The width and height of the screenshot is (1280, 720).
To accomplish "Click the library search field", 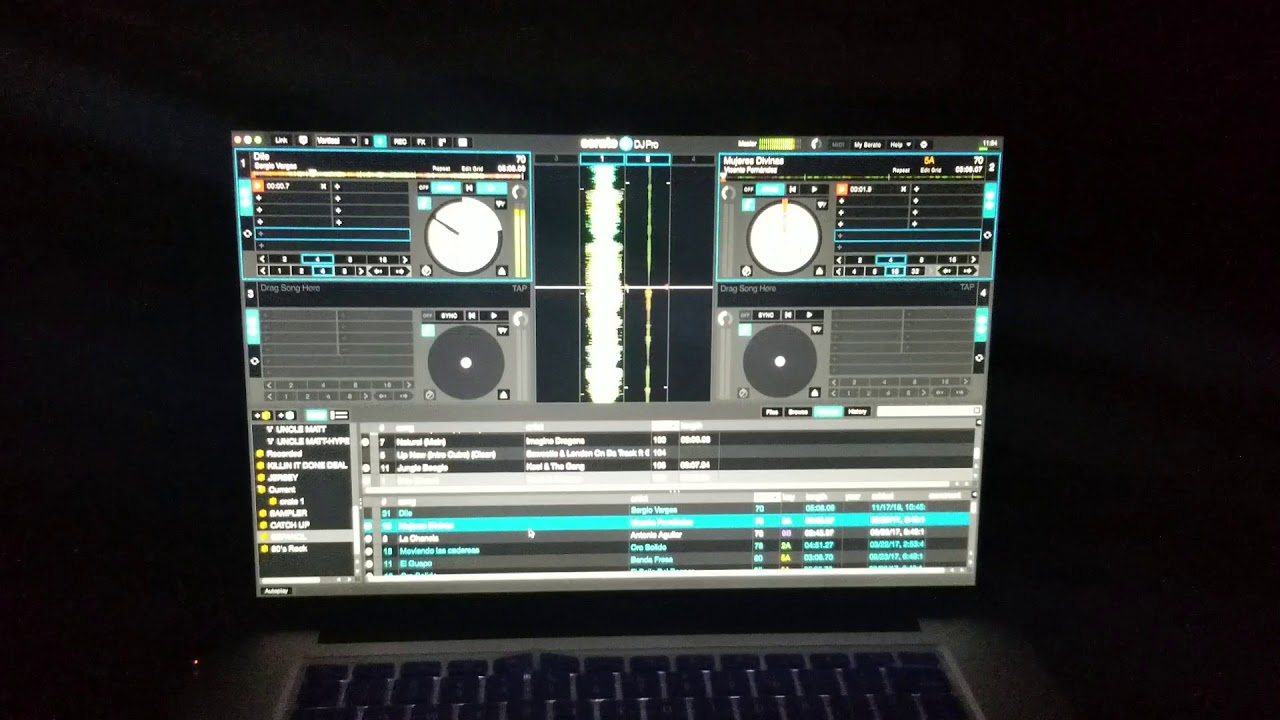I will 928,411.
